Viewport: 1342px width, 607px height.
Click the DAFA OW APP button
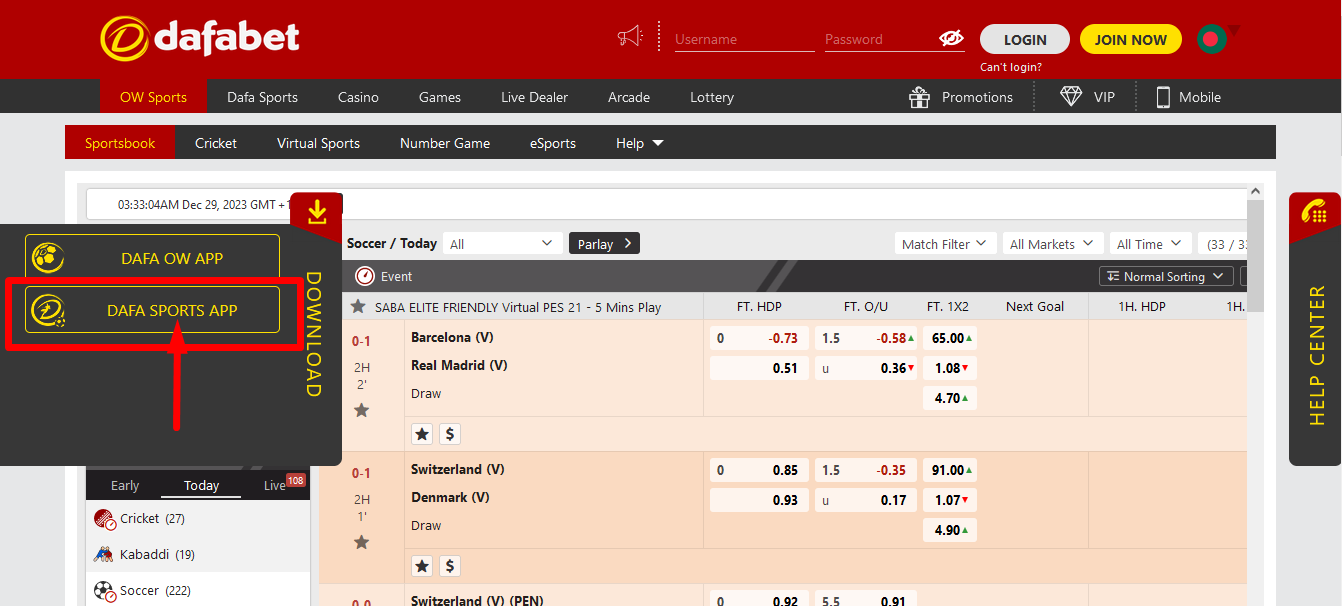(x=153, y=258)
